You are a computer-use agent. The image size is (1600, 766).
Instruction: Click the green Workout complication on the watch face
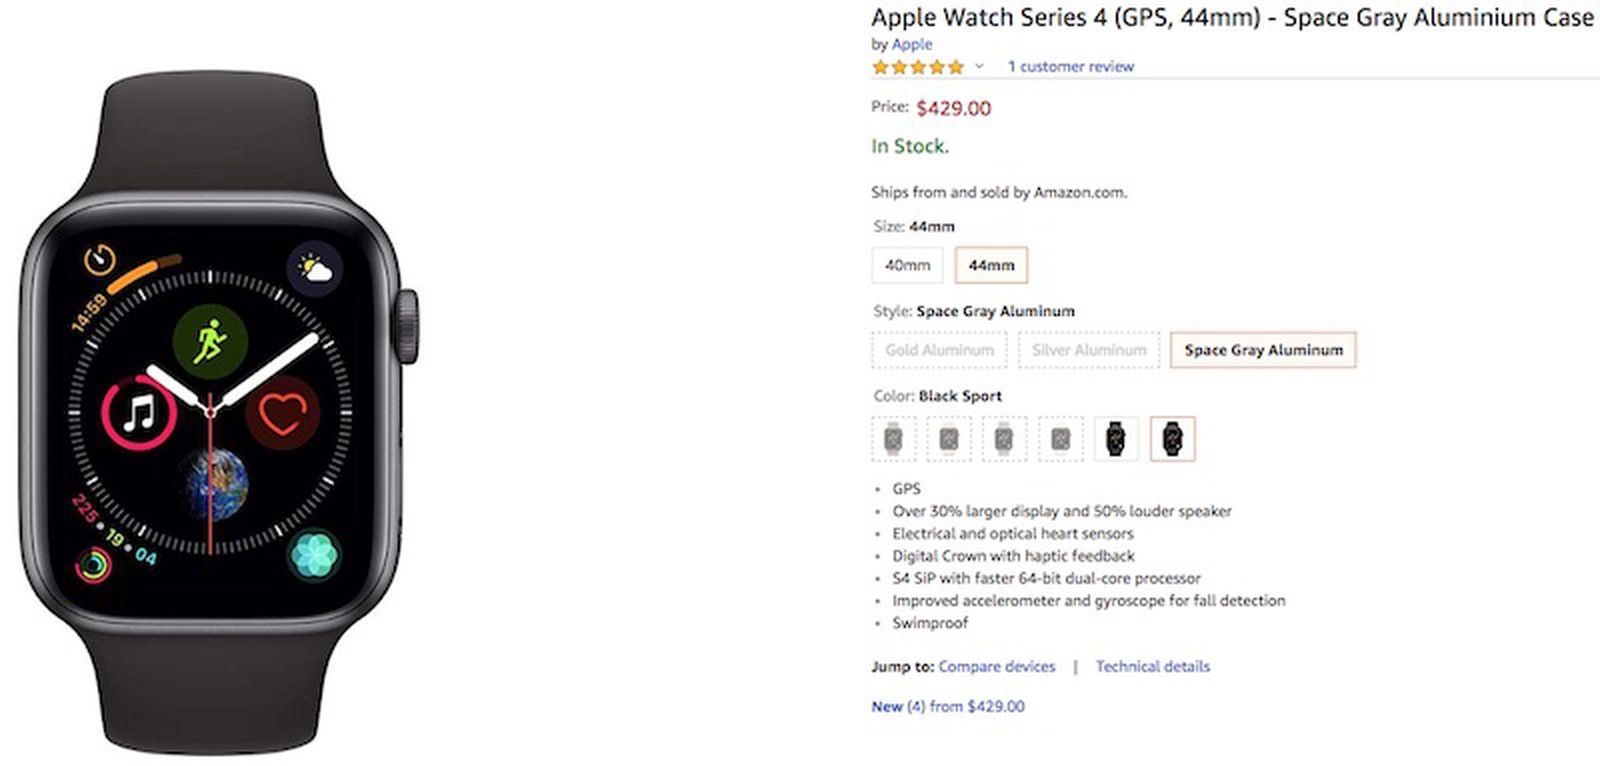[x=212, y=340]
